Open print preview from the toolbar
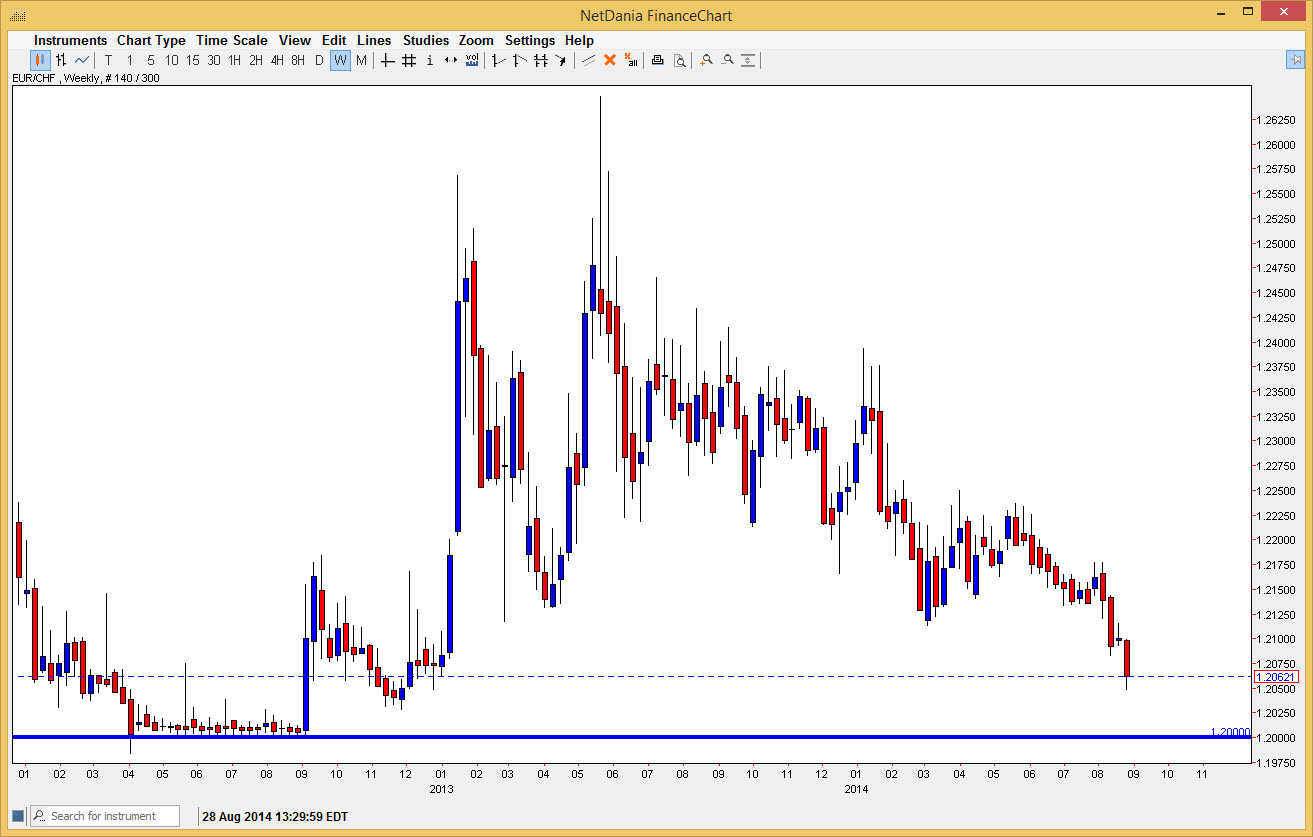This screenshot has height=837, width=1313. tap(680, 60)
